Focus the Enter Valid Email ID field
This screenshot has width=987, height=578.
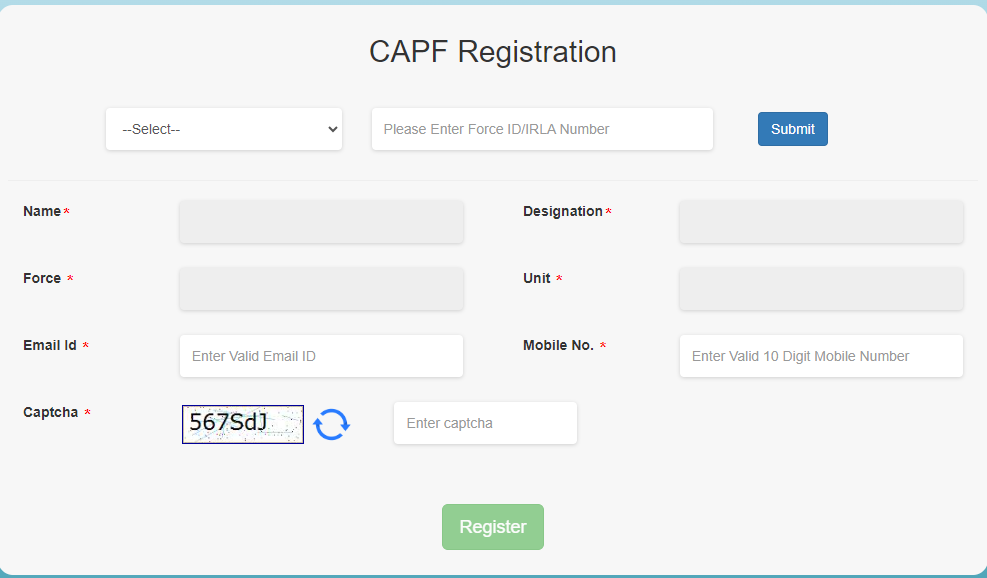[x=321, y=356]
